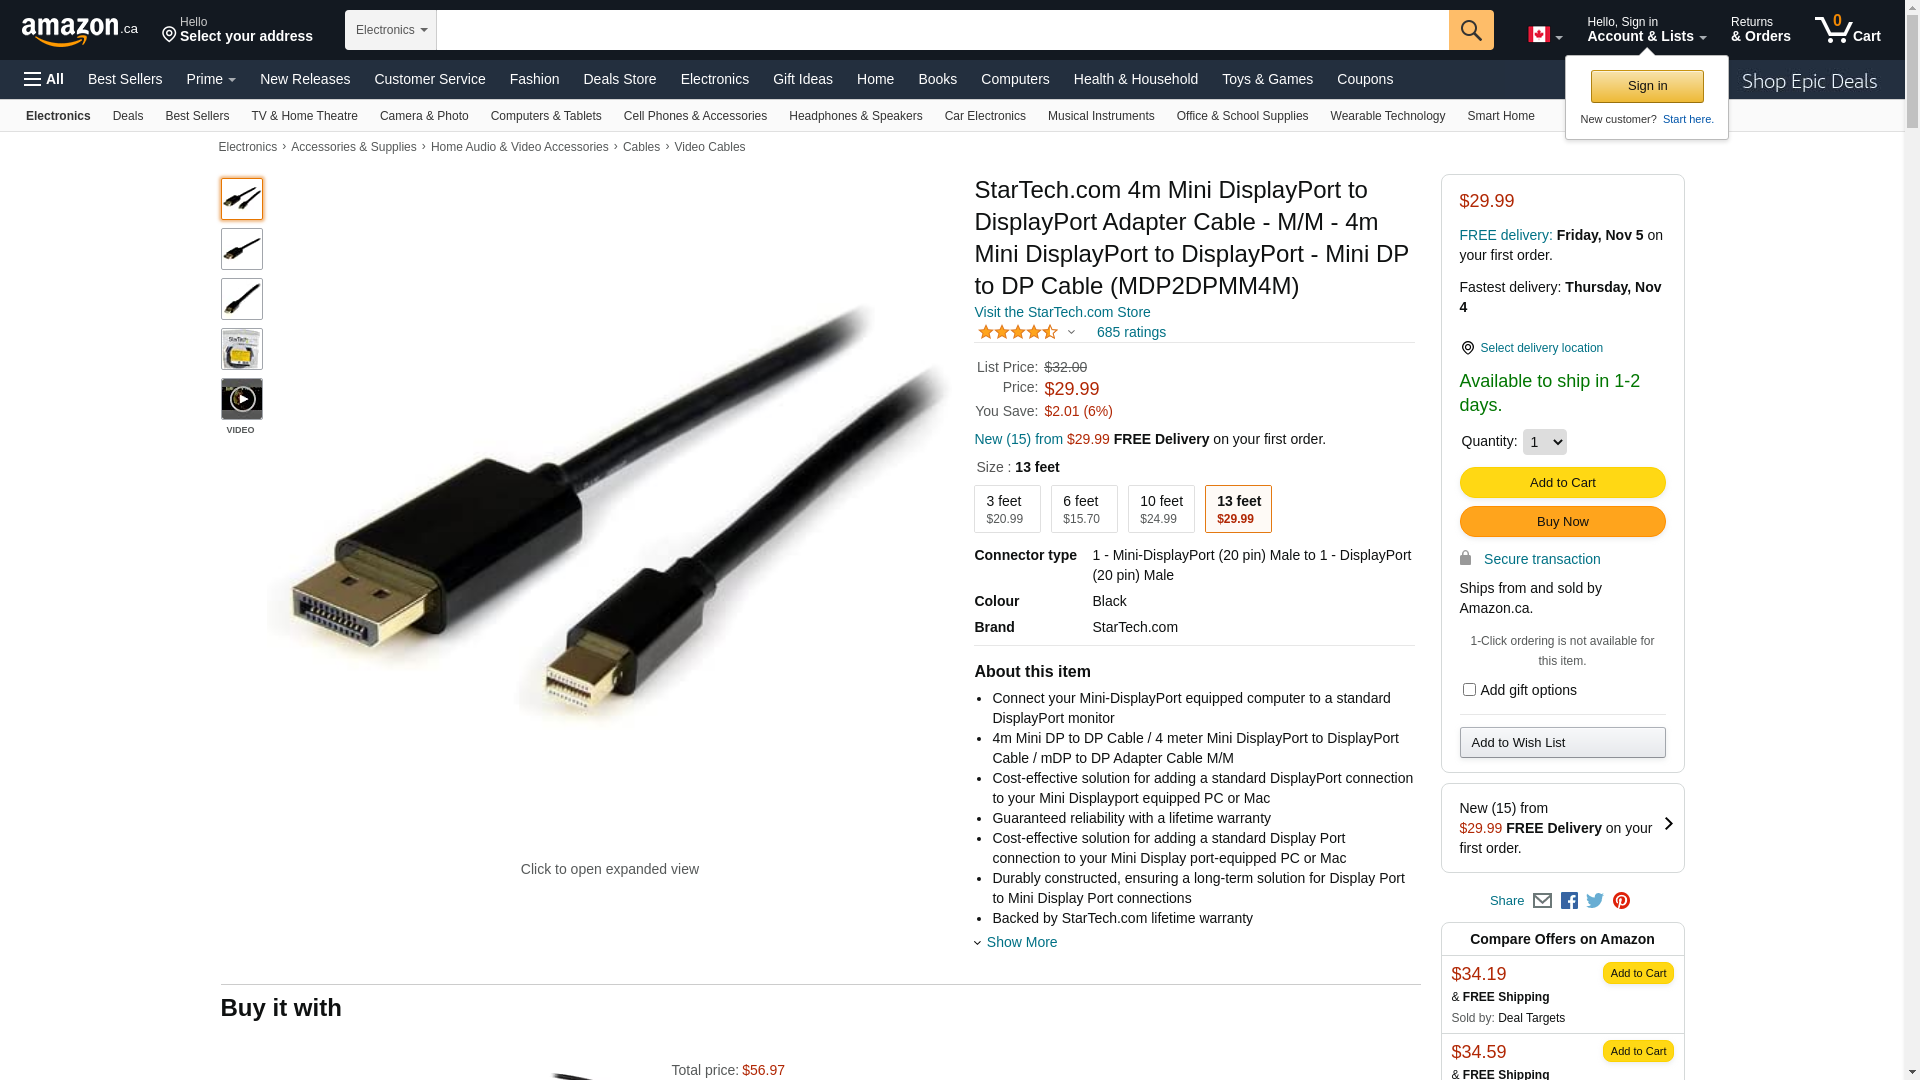Open the All hamburger menu
This screenshot has width=1920, height=1080.
click(44, 79)
